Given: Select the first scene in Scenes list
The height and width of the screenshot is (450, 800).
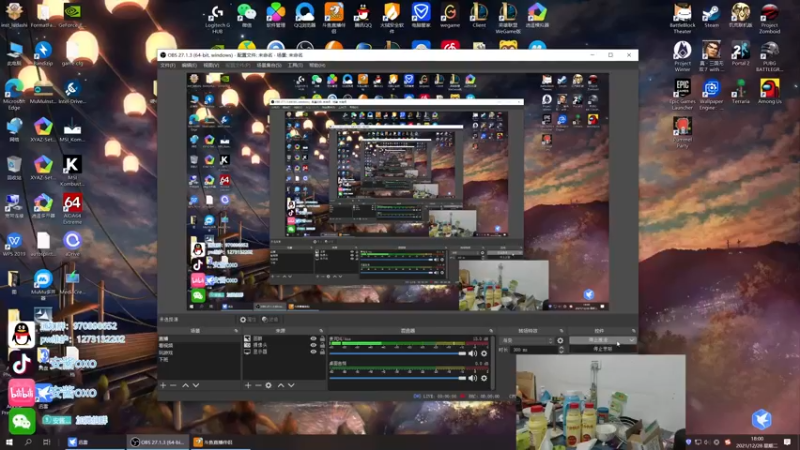Looking at the screenshot, I should (199, 339).
